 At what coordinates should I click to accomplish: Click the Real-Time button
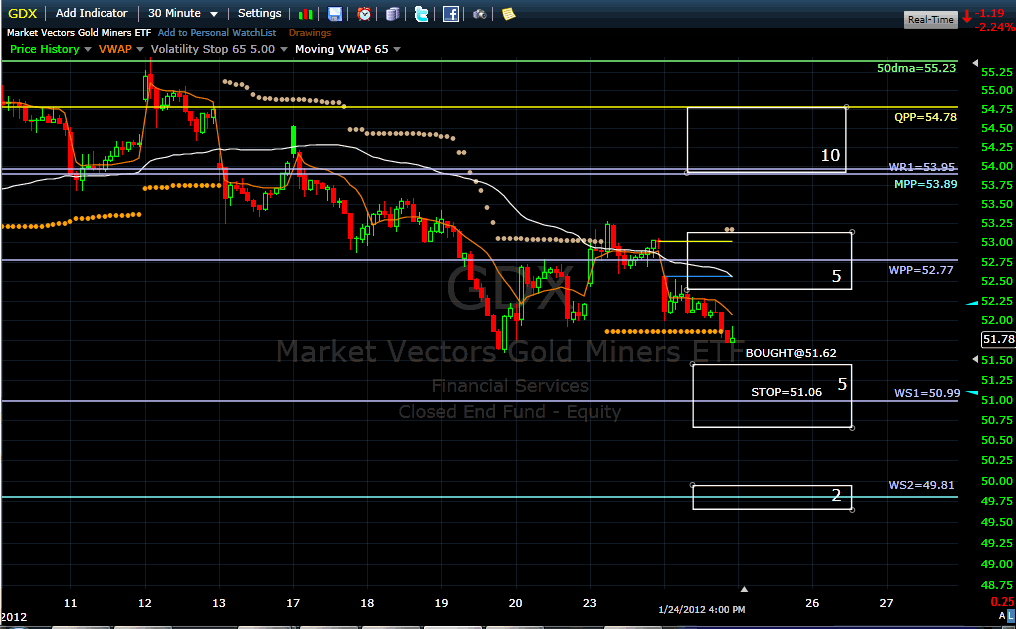tap(930, 19)
